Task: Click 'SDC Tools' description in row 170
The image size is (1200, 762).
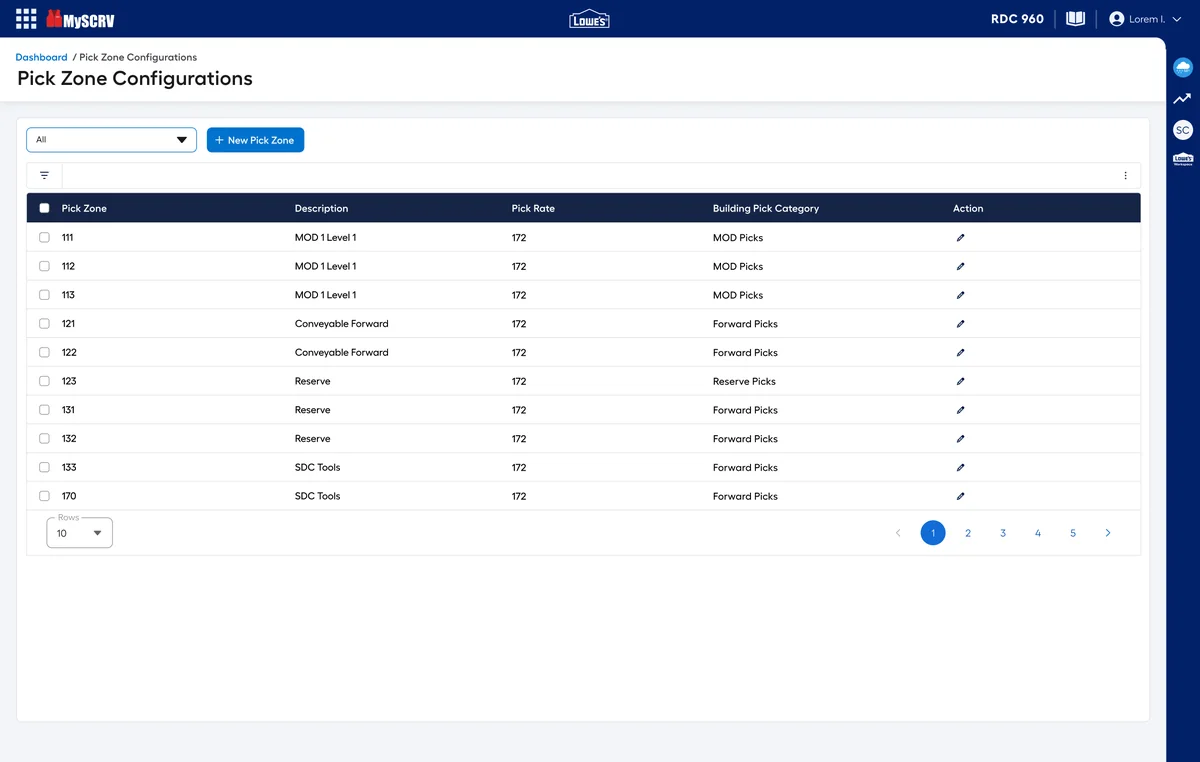Action: [317, 496]
